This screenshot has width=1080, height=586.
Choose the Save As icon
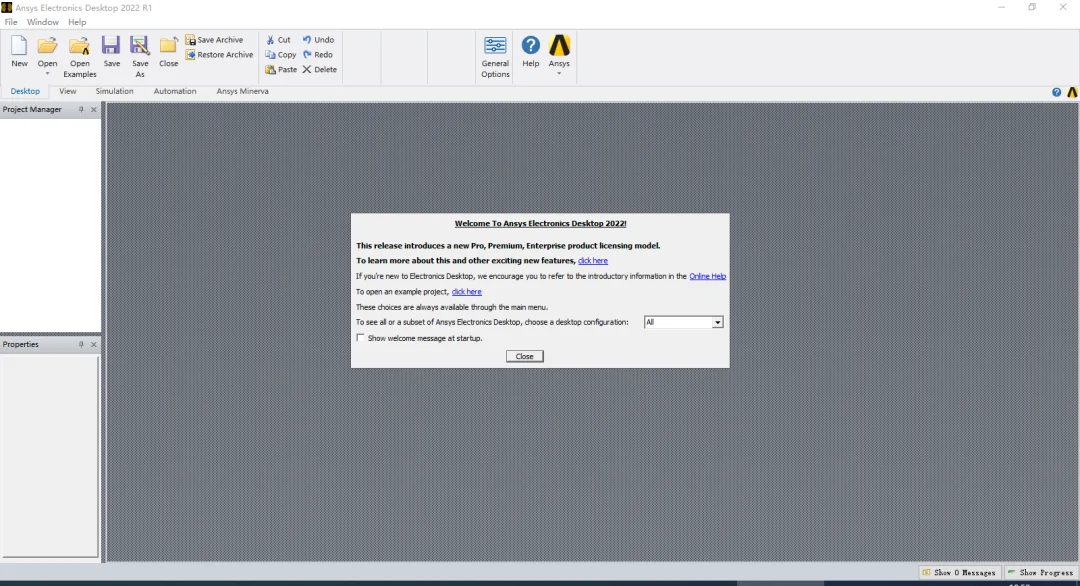point(140,46)
